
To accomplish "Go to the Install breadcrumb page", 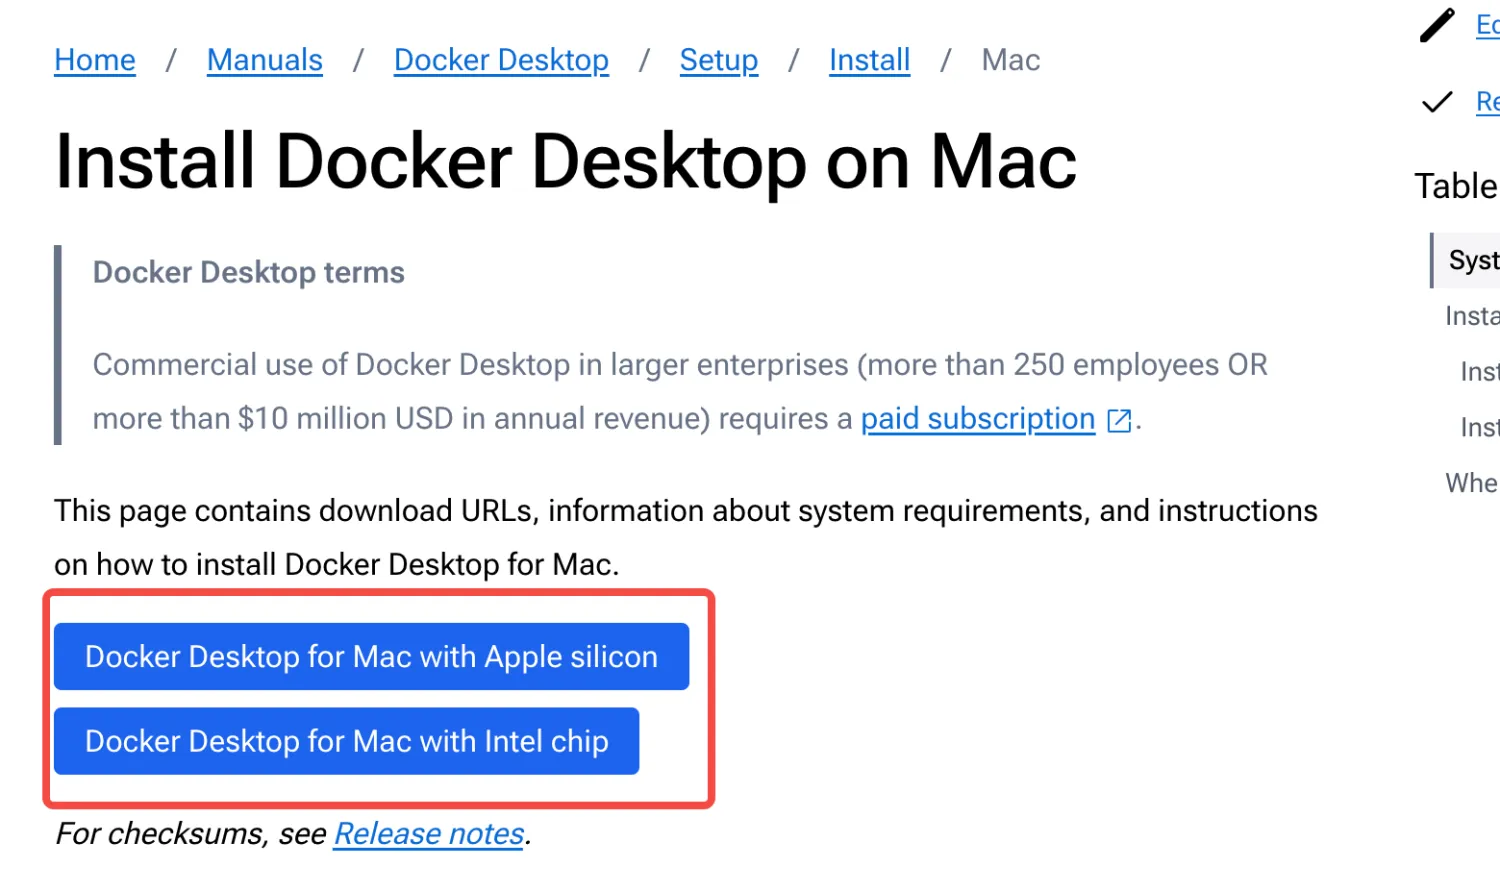I will click(x=869, y=60).
